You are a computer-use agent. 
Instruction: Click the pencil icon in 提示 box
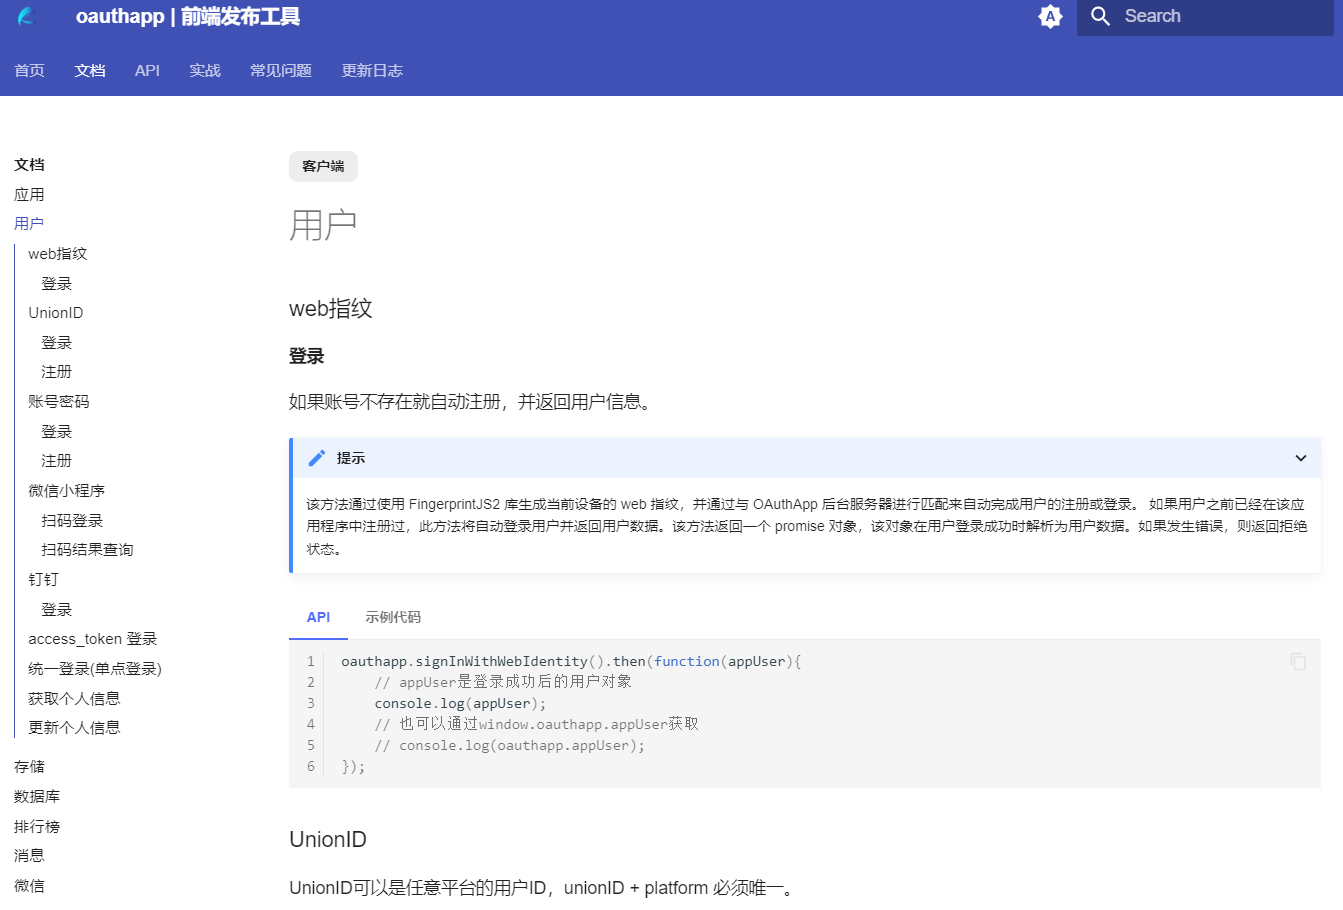pos(317,458)
